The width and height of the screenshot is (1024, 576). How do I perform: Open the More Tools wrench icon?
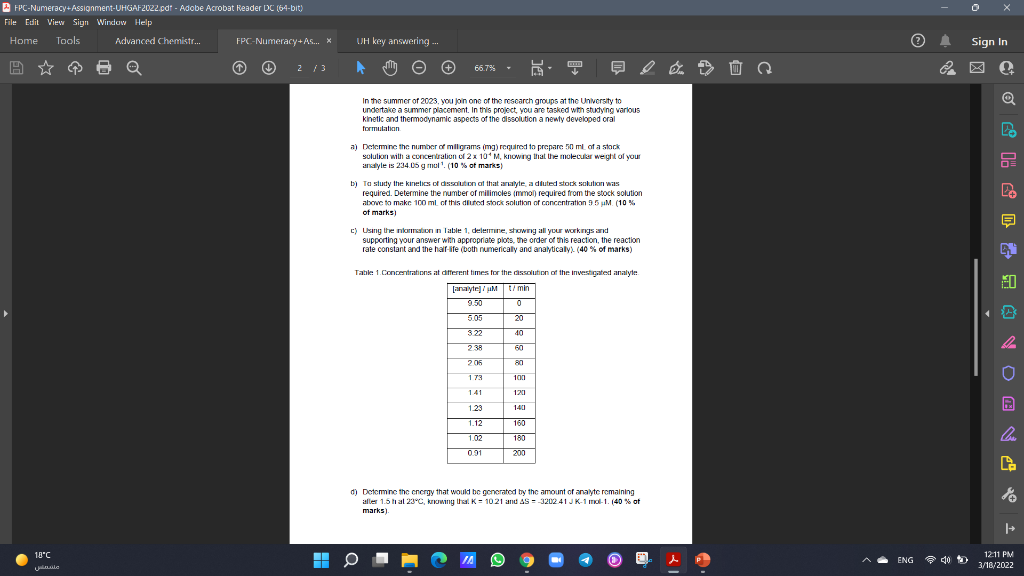(1008, 494)
